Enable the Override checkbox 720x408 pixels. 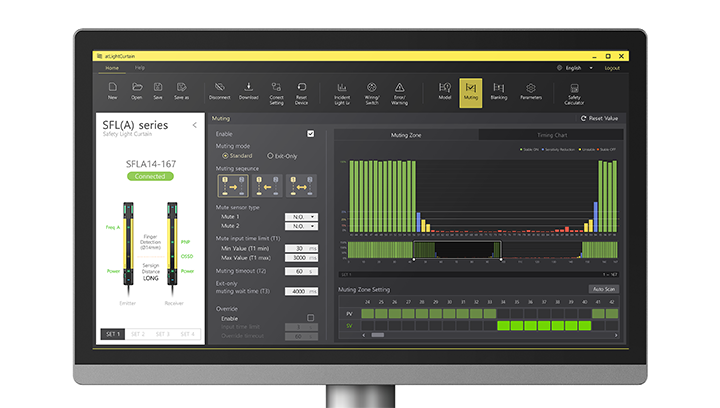click(310, 318)
